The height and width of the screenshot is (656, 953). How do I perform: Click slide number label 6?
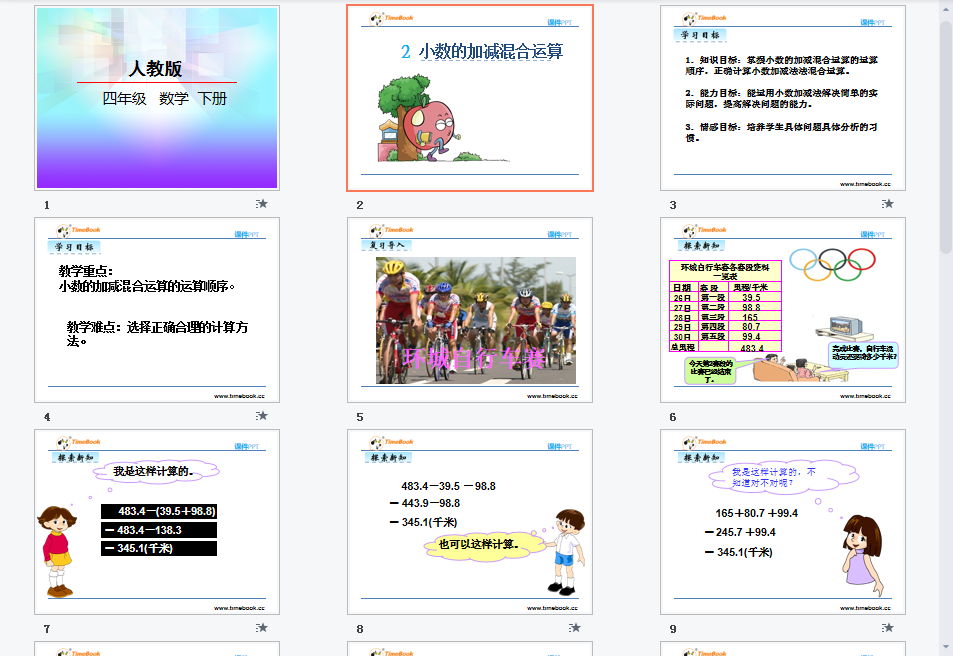pos(673,417)
